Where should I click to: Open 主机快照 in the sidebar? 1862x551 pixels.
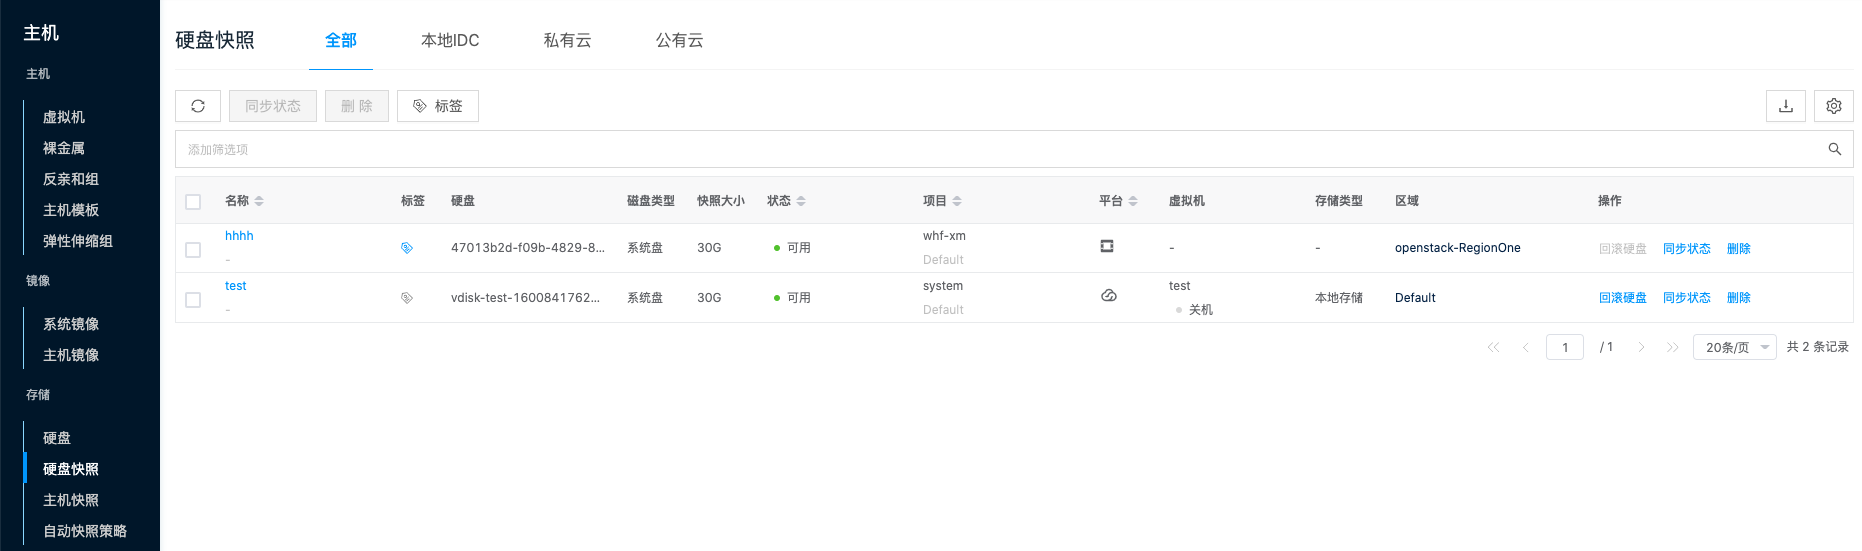pyautogui.click(x=71, y=500)
